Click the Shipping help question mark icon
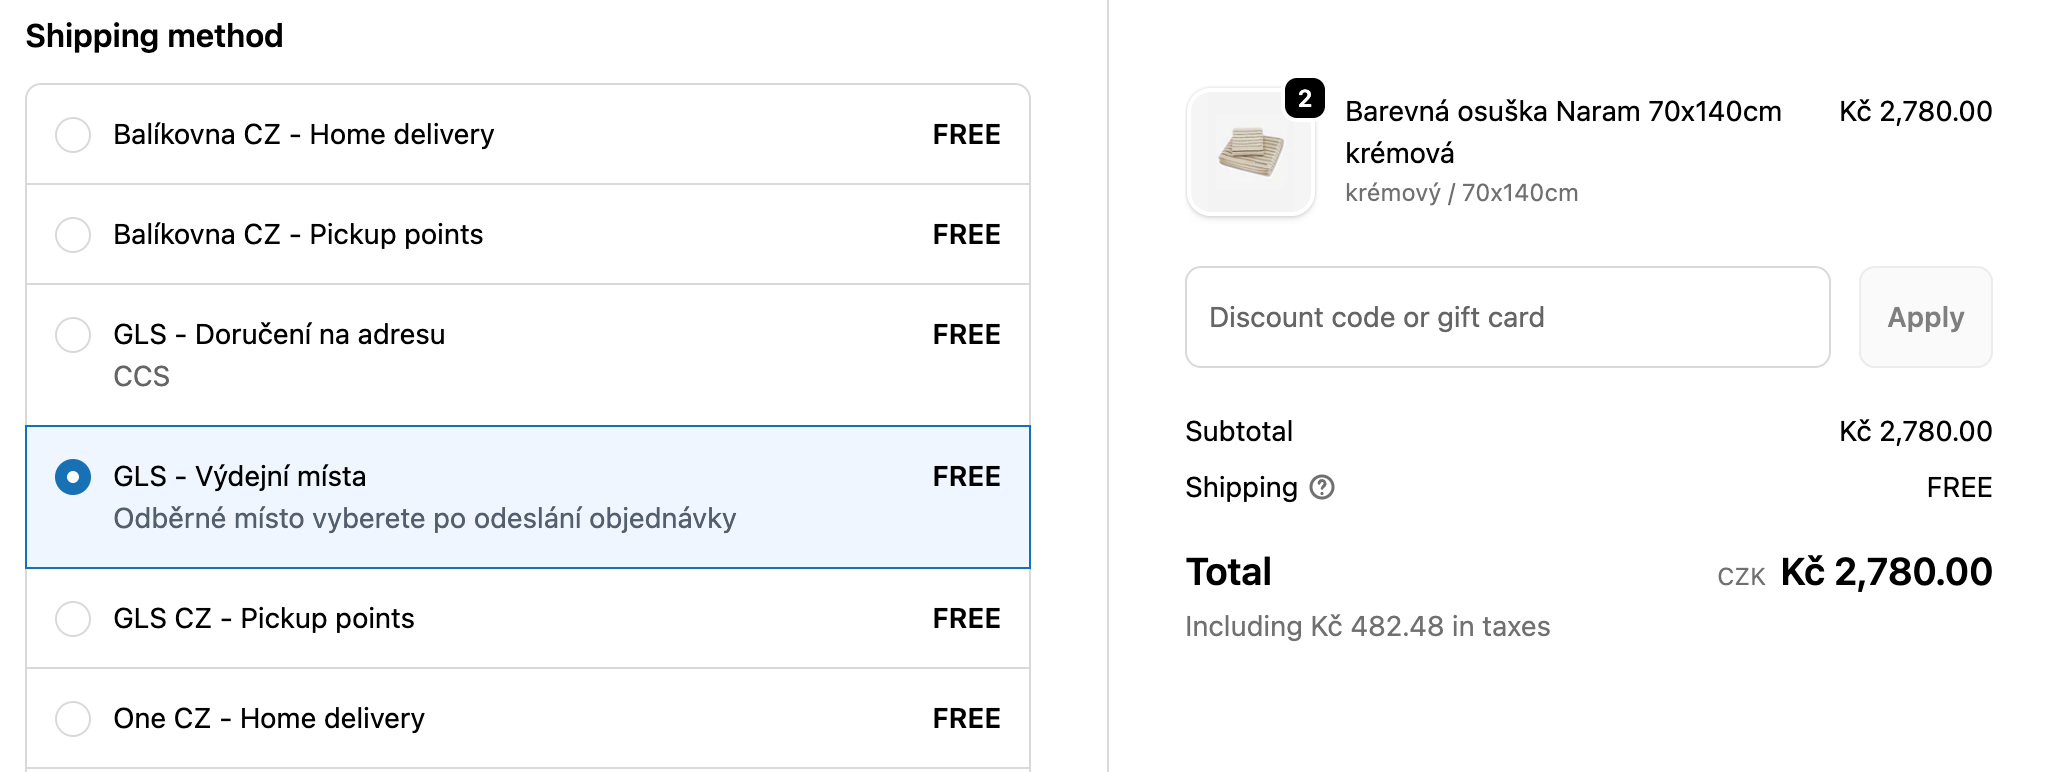Image resolution: width=2054 pixels, height=772 pixels. click(1322, 487)
